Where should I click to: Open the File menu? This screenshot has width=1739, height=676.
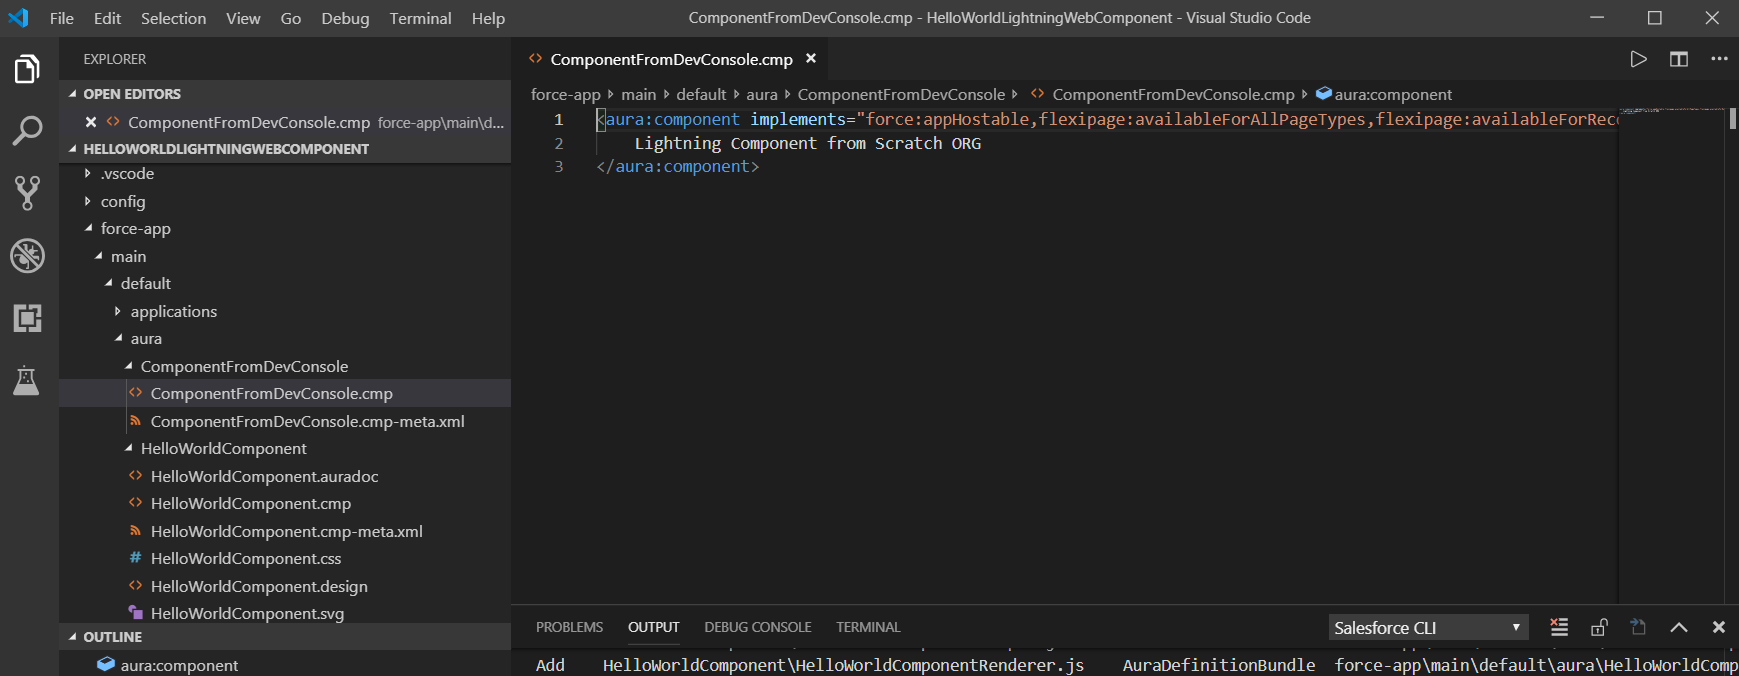point(62,18)
